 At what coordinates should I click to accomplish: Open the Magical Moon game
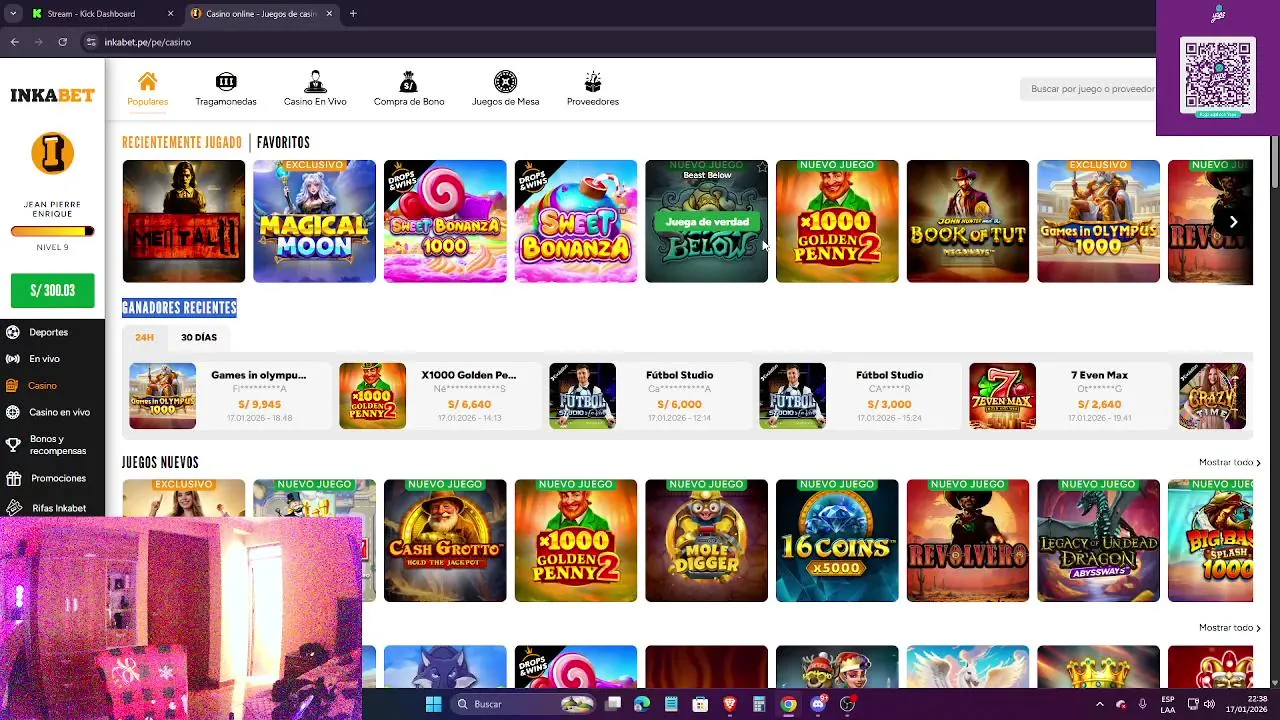point(314,221)
